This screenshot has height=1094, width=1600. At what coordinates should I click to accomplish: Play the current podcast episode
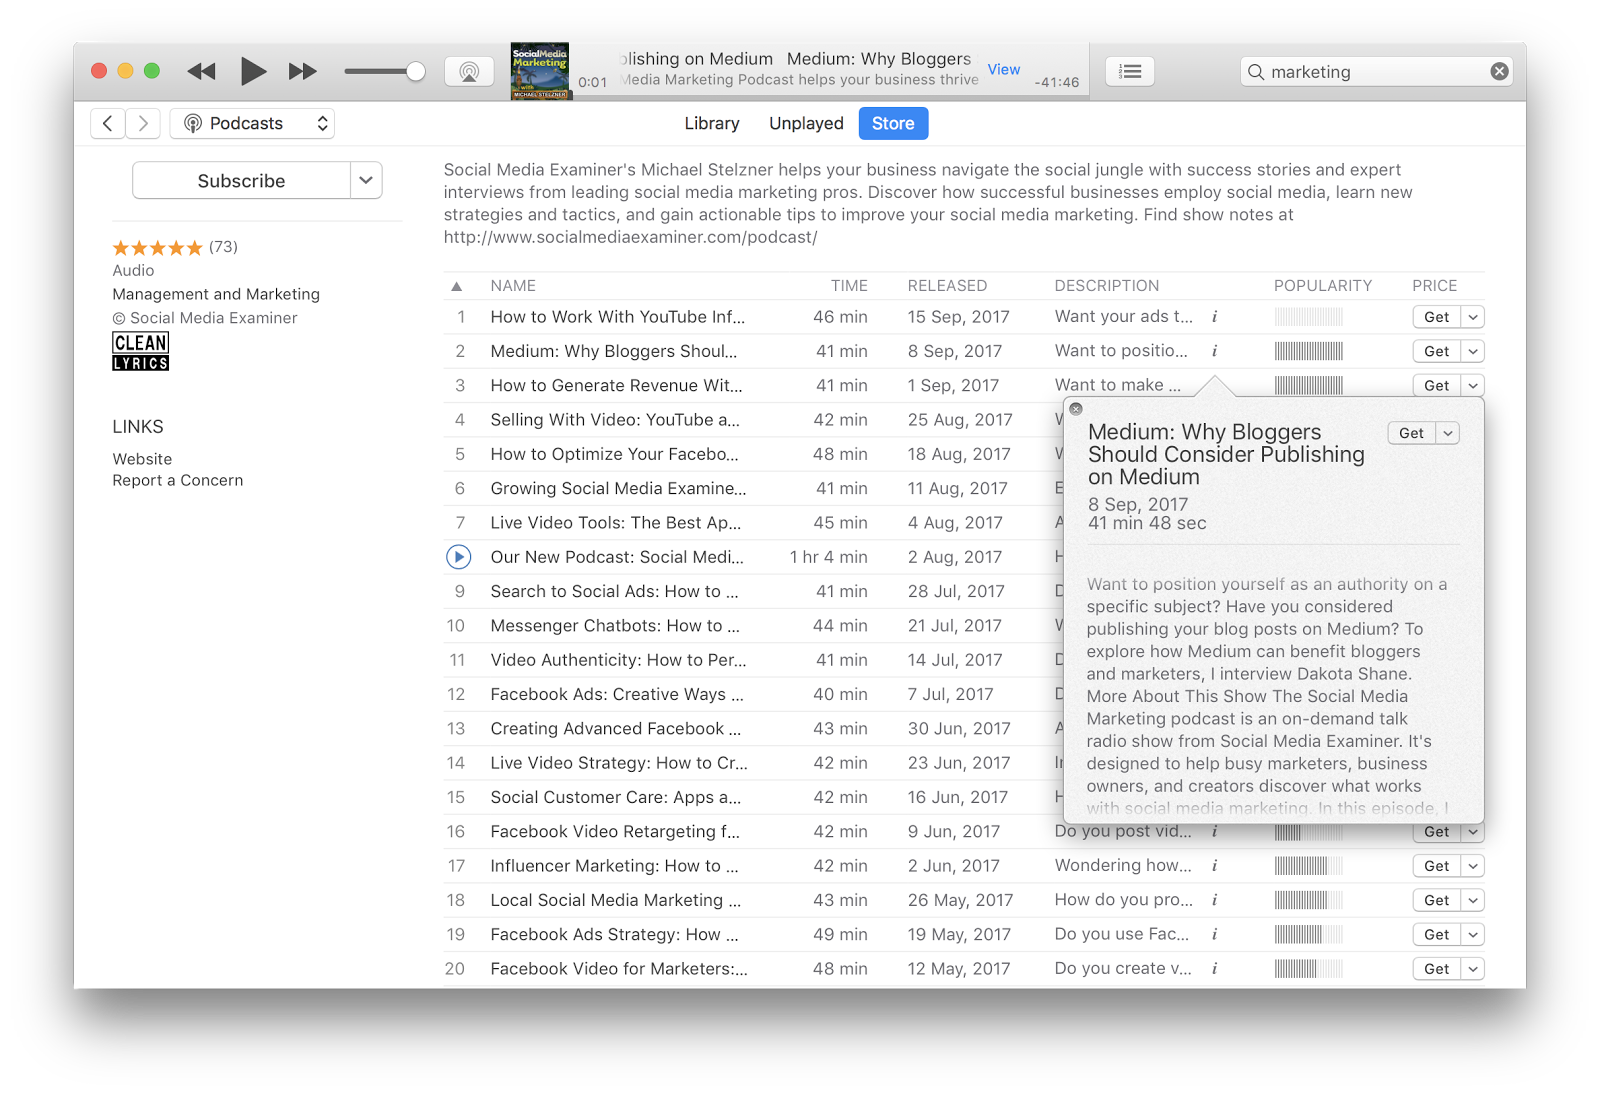coord(253,71)
